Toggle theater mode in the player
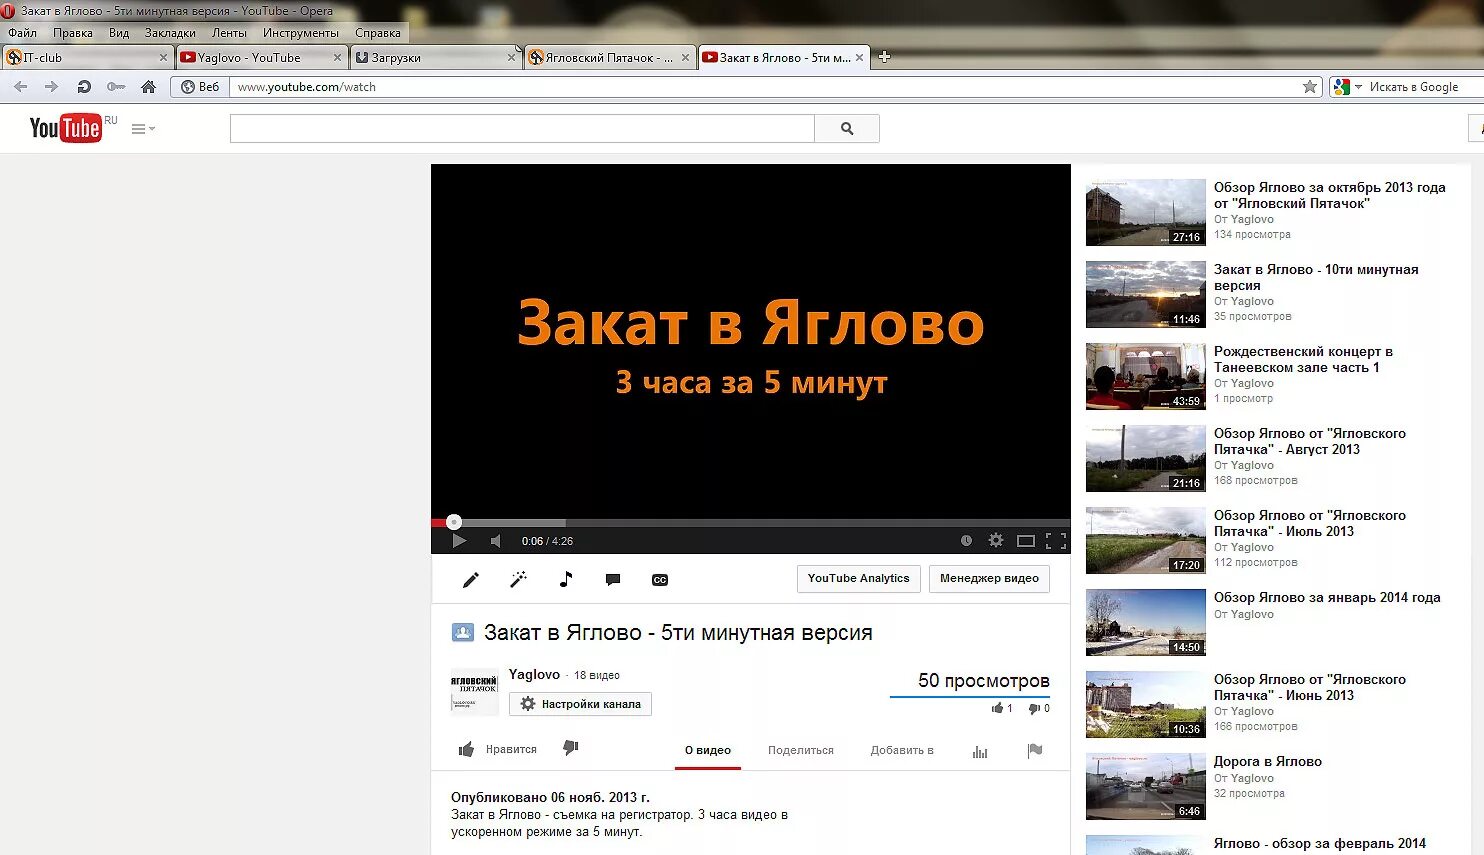The height and width of the screenshot is (855, 1484). (1026, 541)
